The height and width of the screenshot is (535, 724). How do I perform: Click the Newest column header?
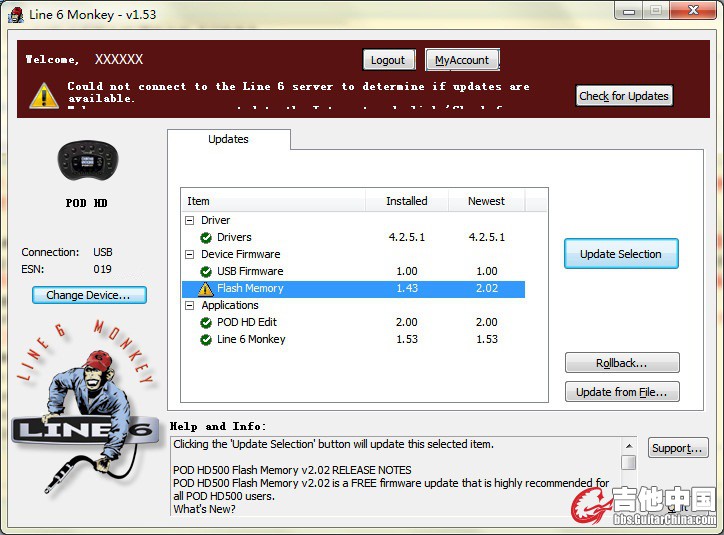(x=486, y=201)
